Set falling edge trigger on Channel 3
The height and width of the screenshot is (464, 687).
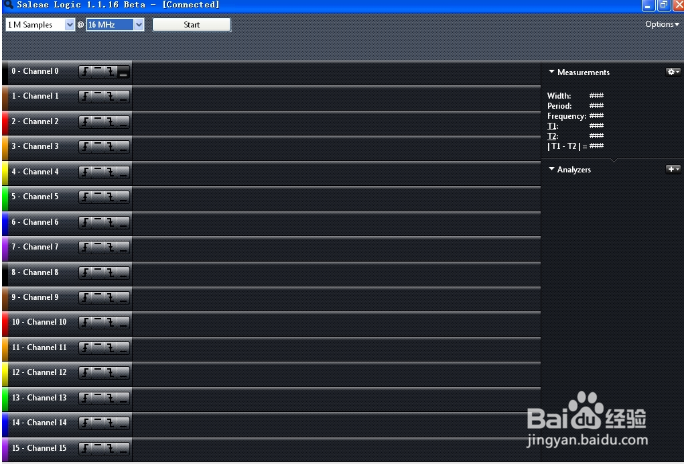point(110,146)
